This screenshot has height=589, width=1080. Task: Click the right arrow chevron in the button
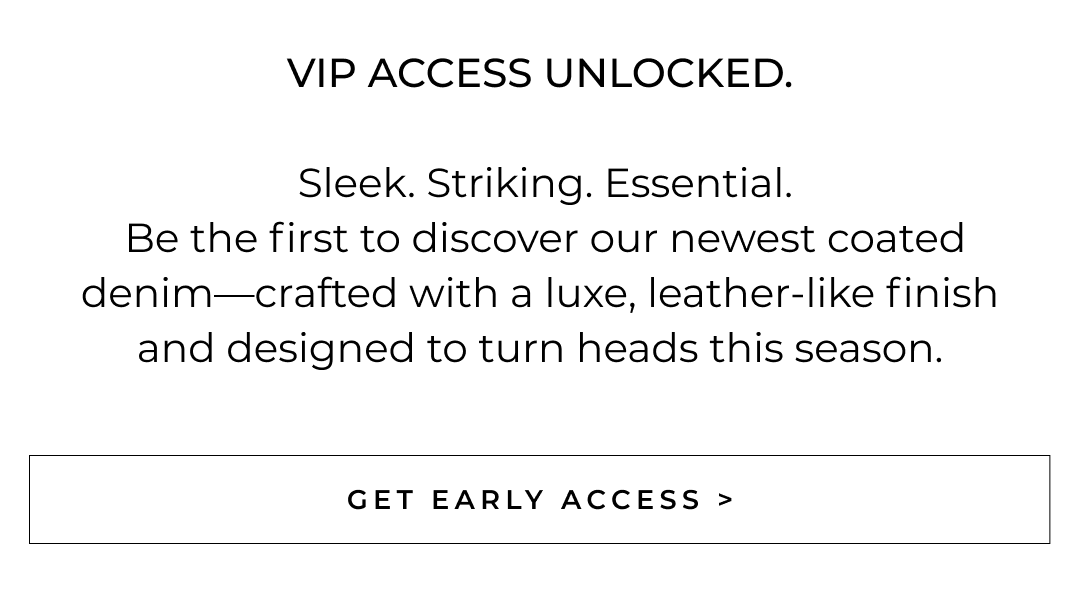pyautogui.click(x=726, y=499)
